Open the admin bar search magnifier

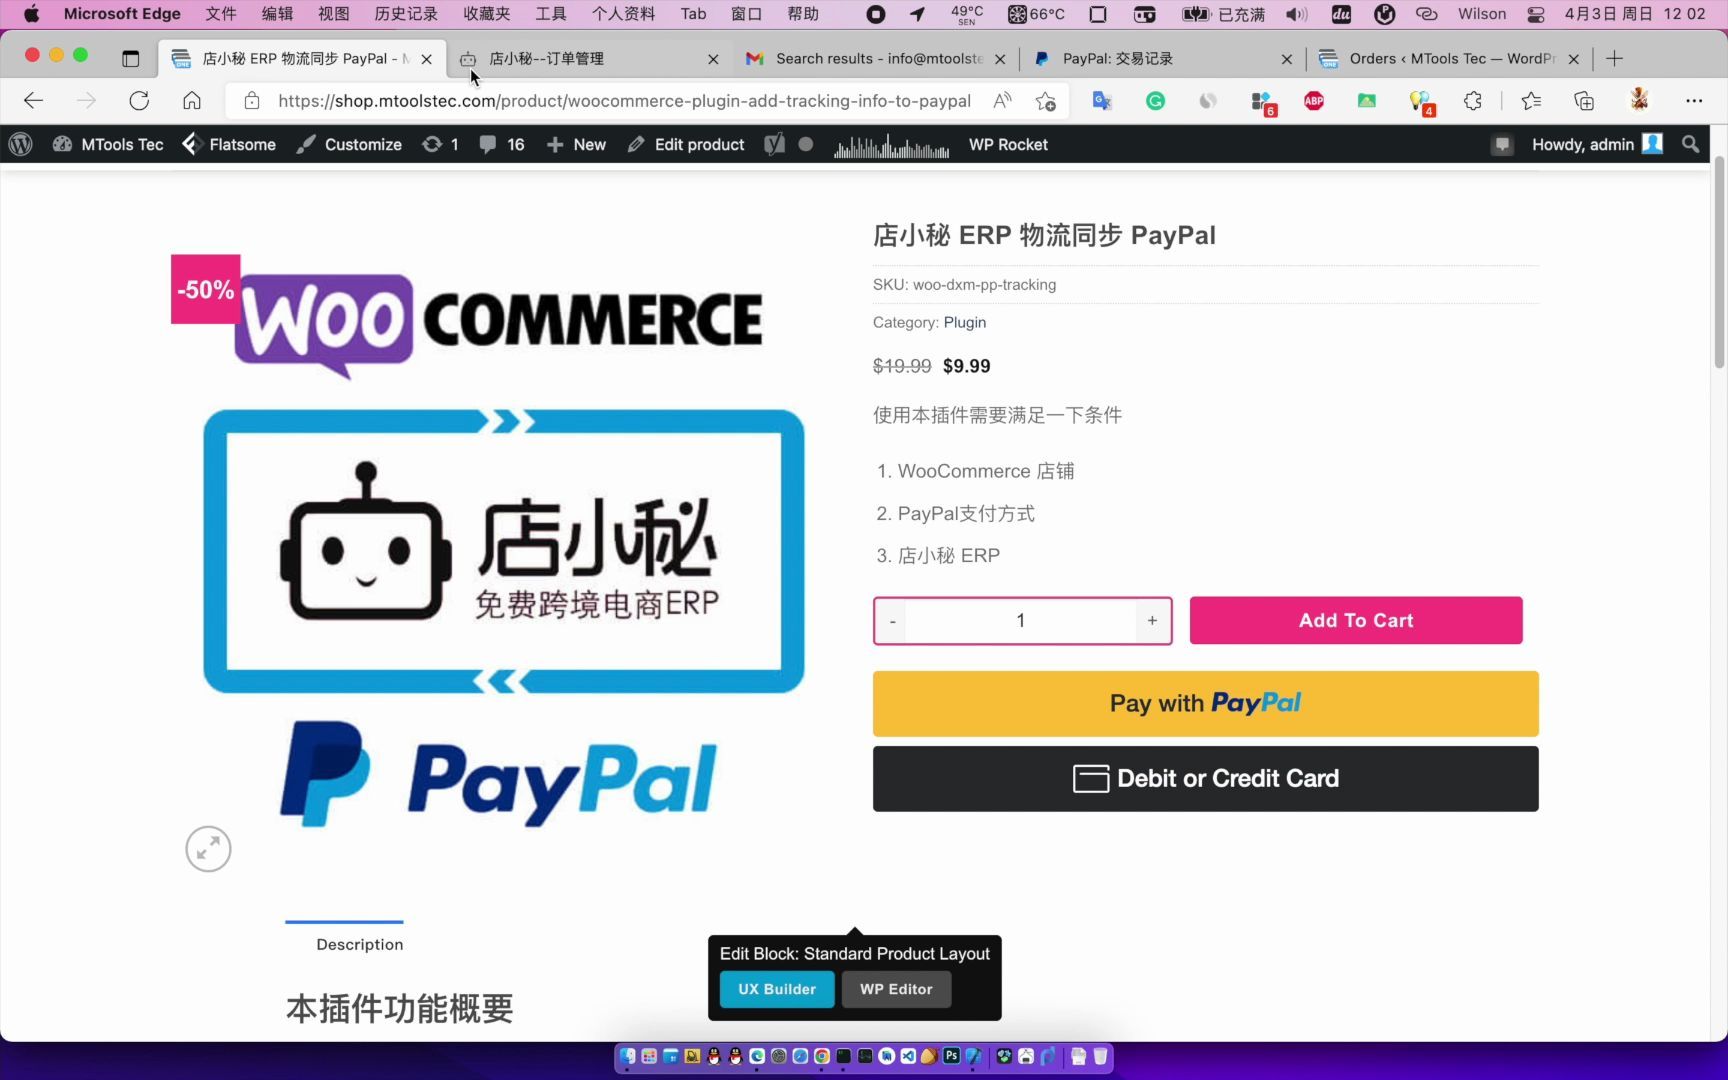1690,144
